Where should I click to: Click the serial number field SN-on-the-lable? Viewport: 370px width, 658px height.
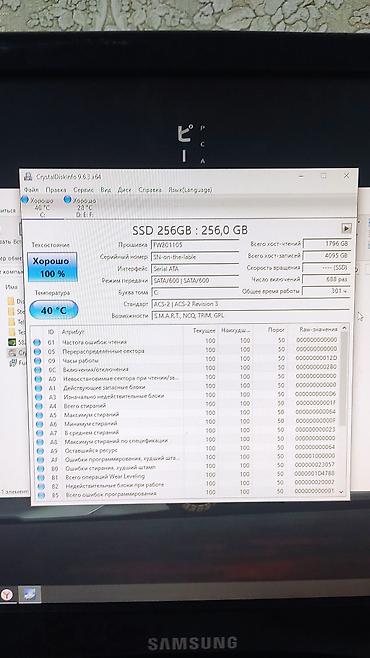click(195, 256)
